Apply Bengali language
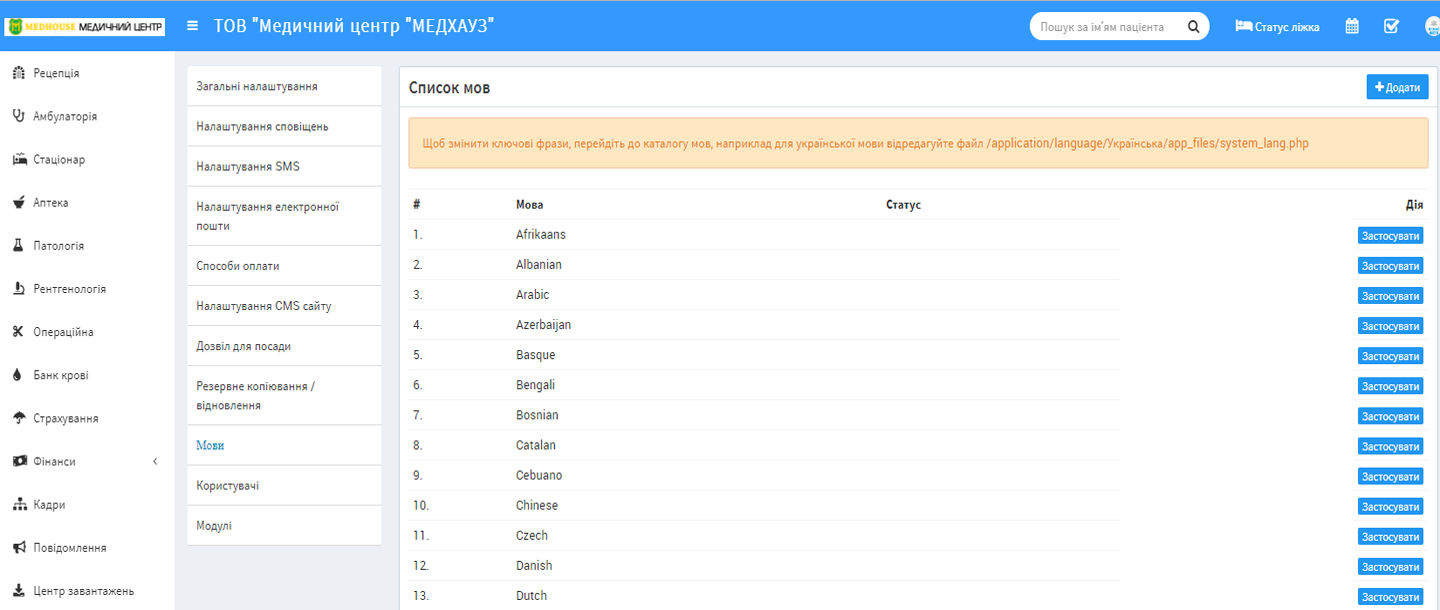This screenshot has width=1440, height=610. (1390, 386)
